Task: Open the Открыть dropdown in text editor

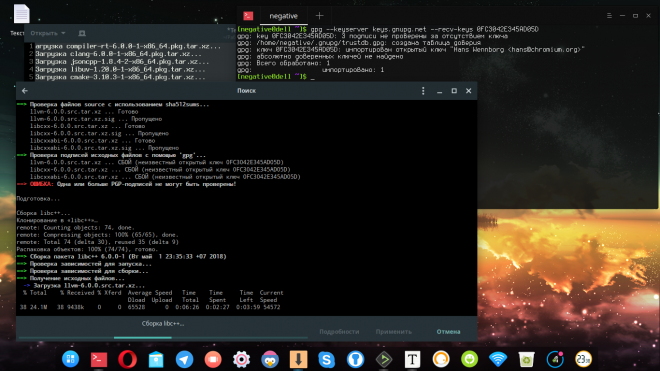Action: click(48, 33)
